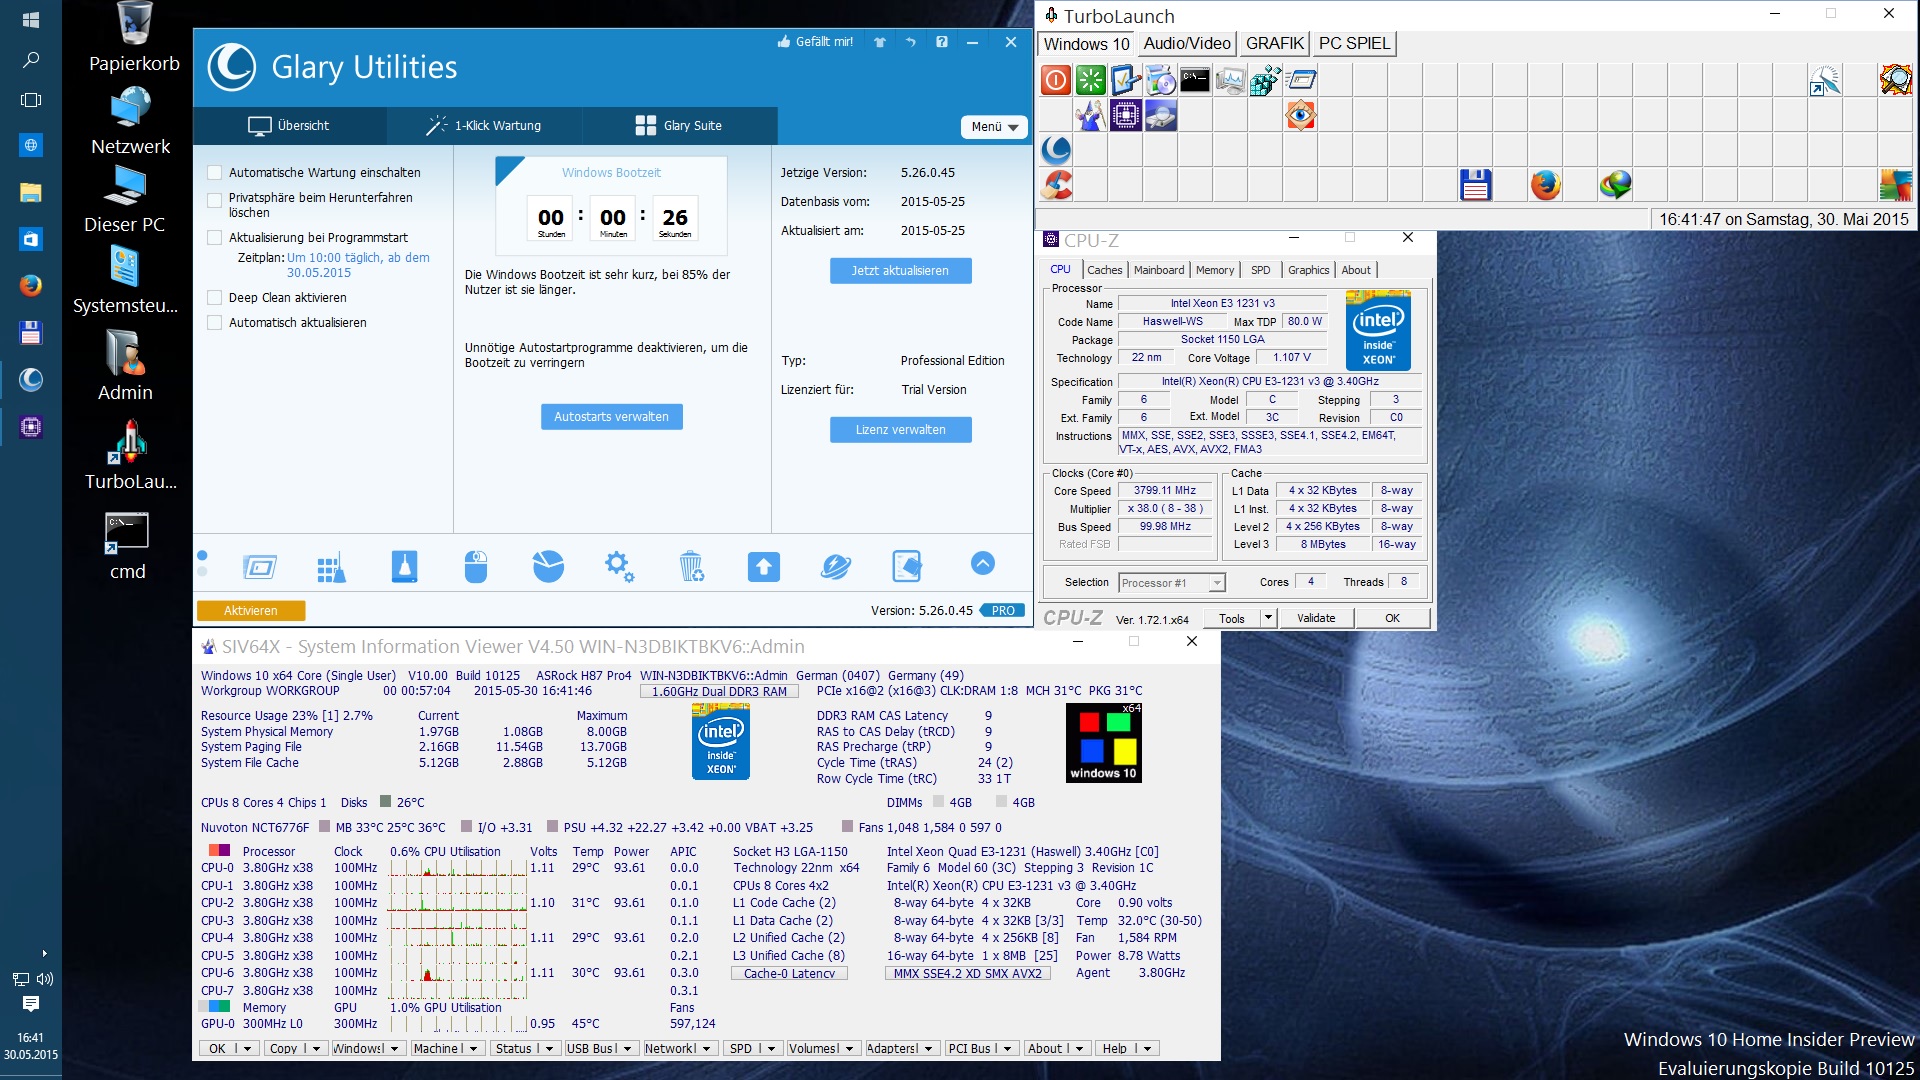1920x1080 pixels.
Task: Click the CPU-0 utilisation graph bar
Action: click(457, 868)
